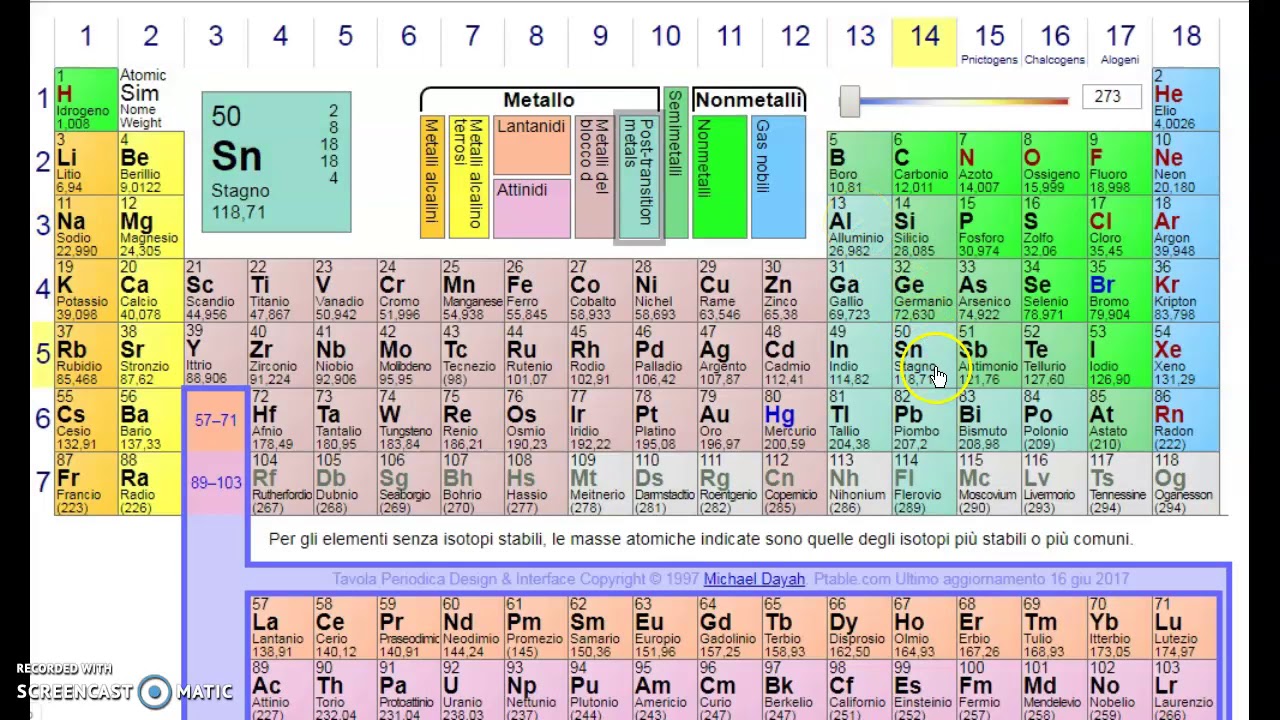
Task: Click the Azoto (N) element cell
Action: pos(989,164)
